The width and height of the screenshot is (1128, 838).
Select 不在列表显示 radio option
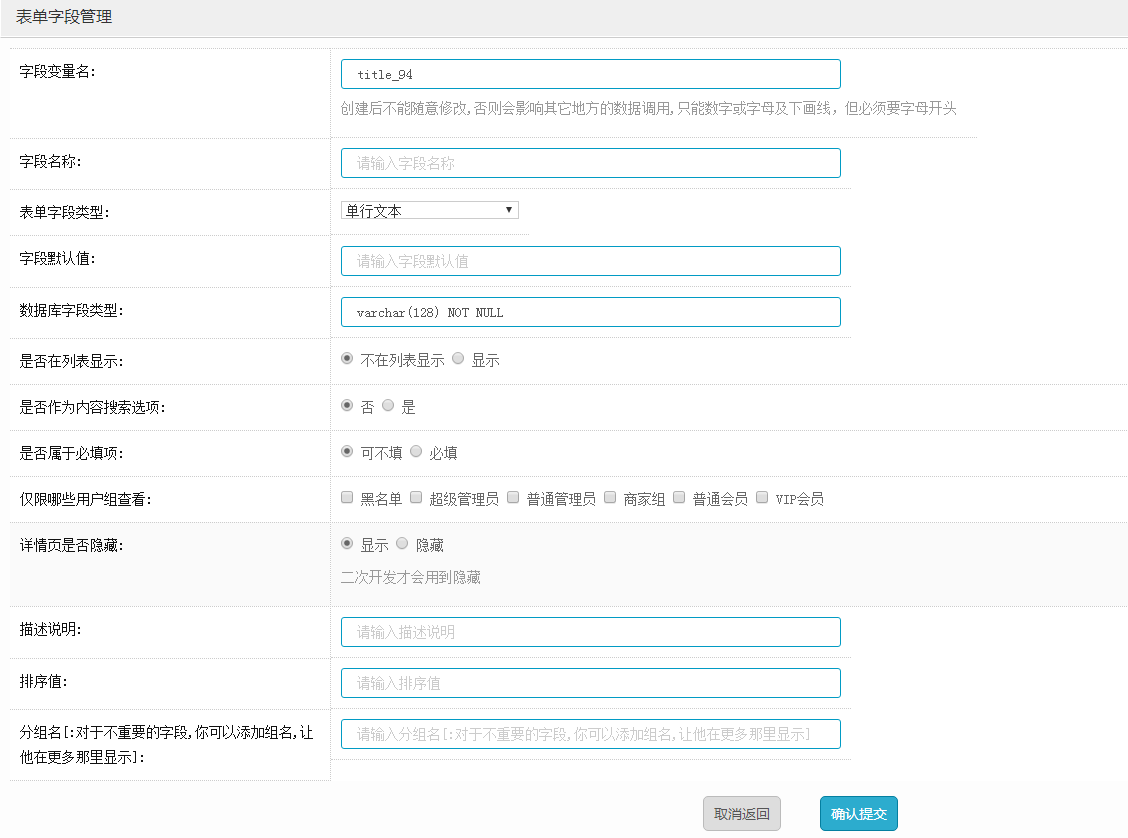point(347,359)
